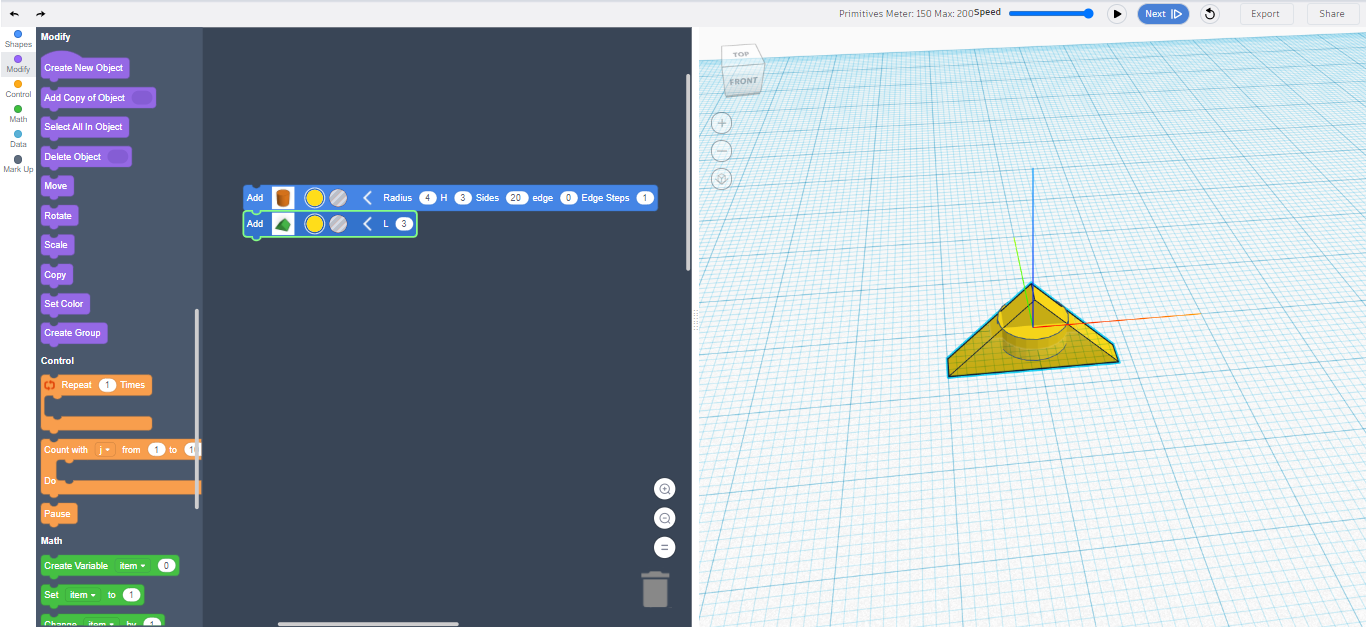Click the TOP face of view cube

click(740, 55)
